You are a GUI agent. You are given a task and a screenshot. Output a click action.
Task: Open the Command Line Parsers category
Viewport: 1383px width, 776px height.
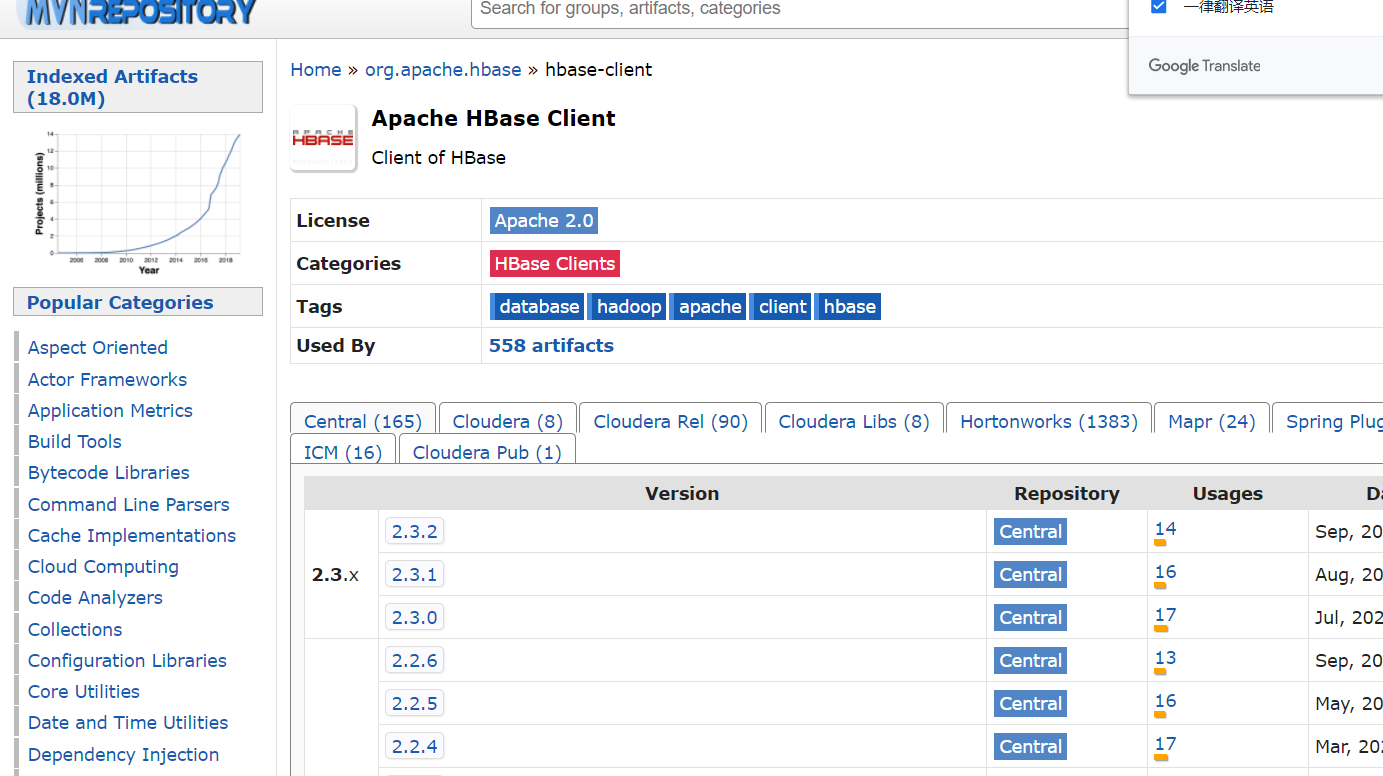tap(129, 504)
